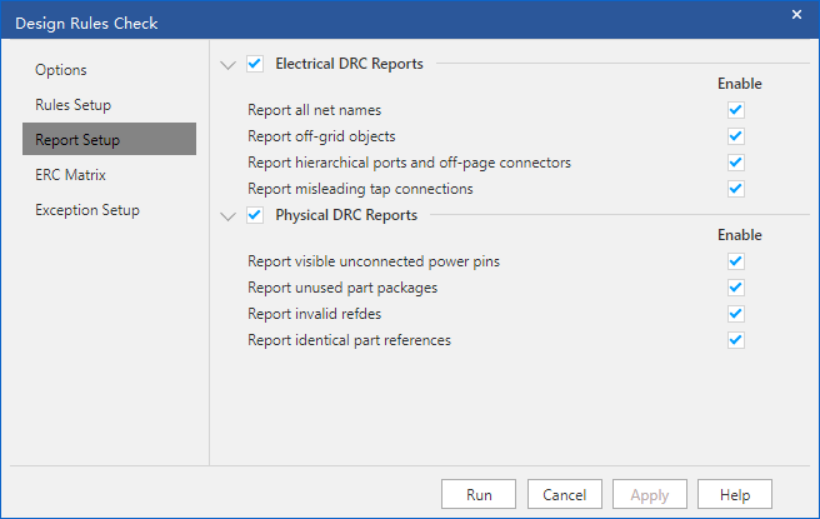Go to Exception Setup section
The image size is (820, 519).
(x=87, y=210)
